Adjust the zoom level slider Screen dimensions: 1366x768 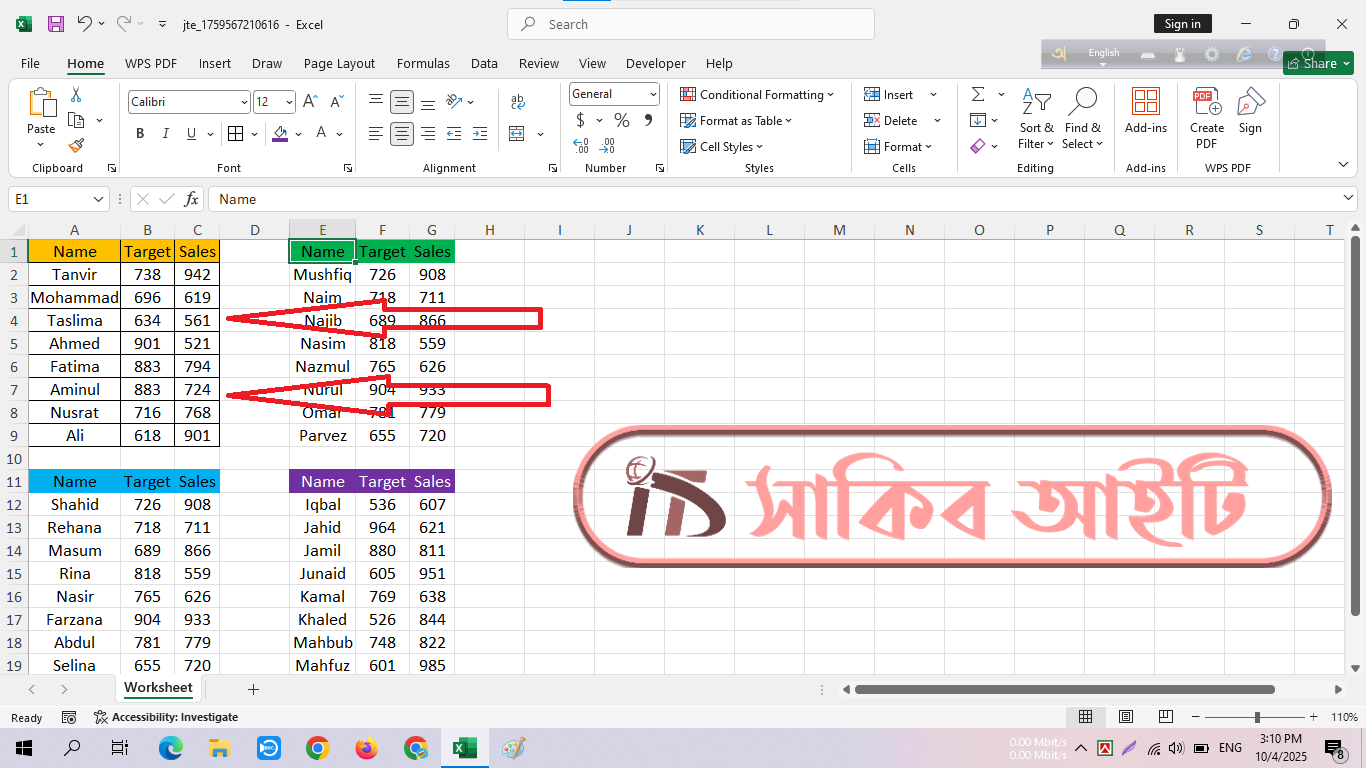click(1257, 717)
